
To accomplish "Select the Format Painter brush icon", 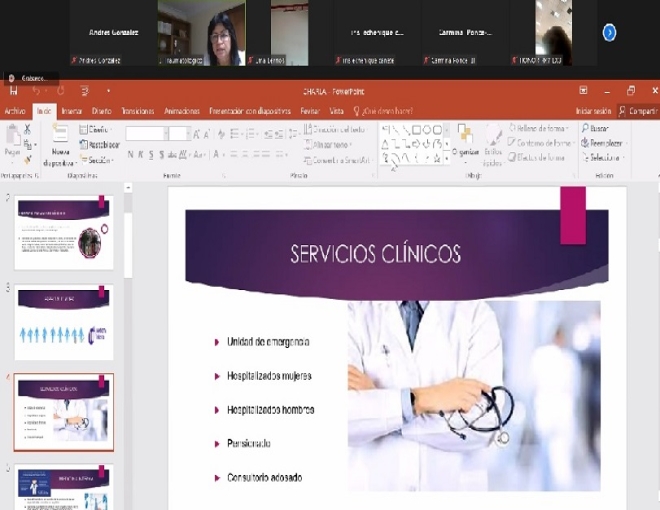I will 28,159.
